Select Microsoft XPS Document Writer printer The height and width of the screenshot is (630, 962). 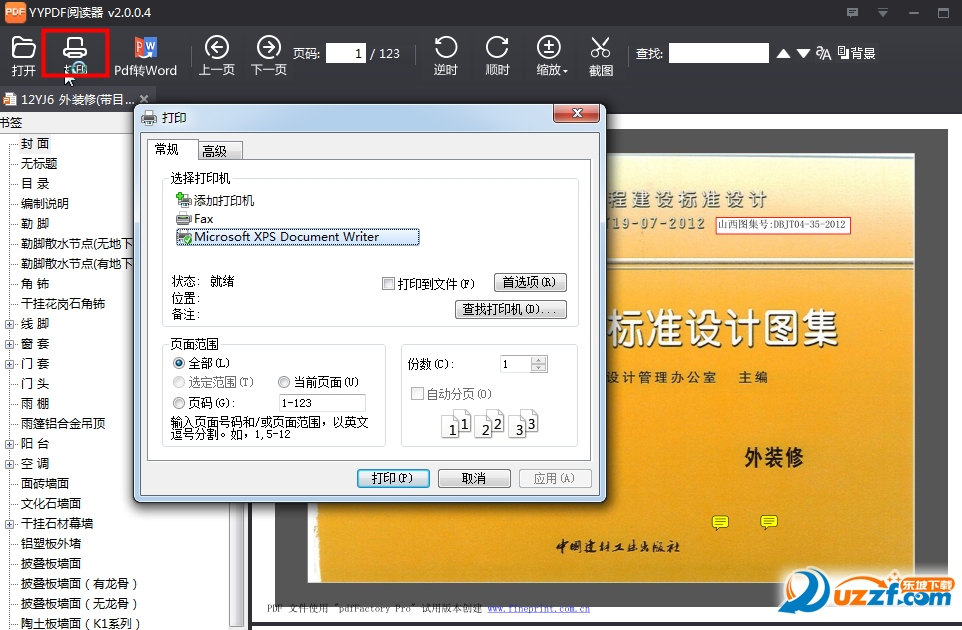pos(298,237)
